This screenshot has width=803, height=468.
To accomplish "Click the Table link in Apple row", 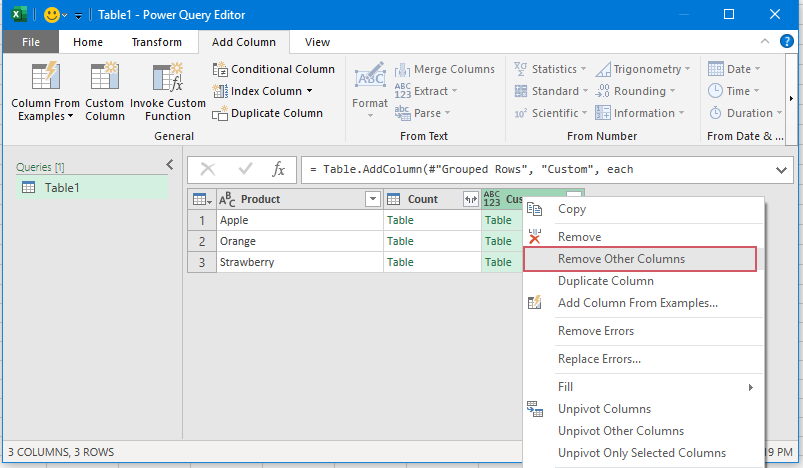I will pyautogui.click(x=400, y=220).
